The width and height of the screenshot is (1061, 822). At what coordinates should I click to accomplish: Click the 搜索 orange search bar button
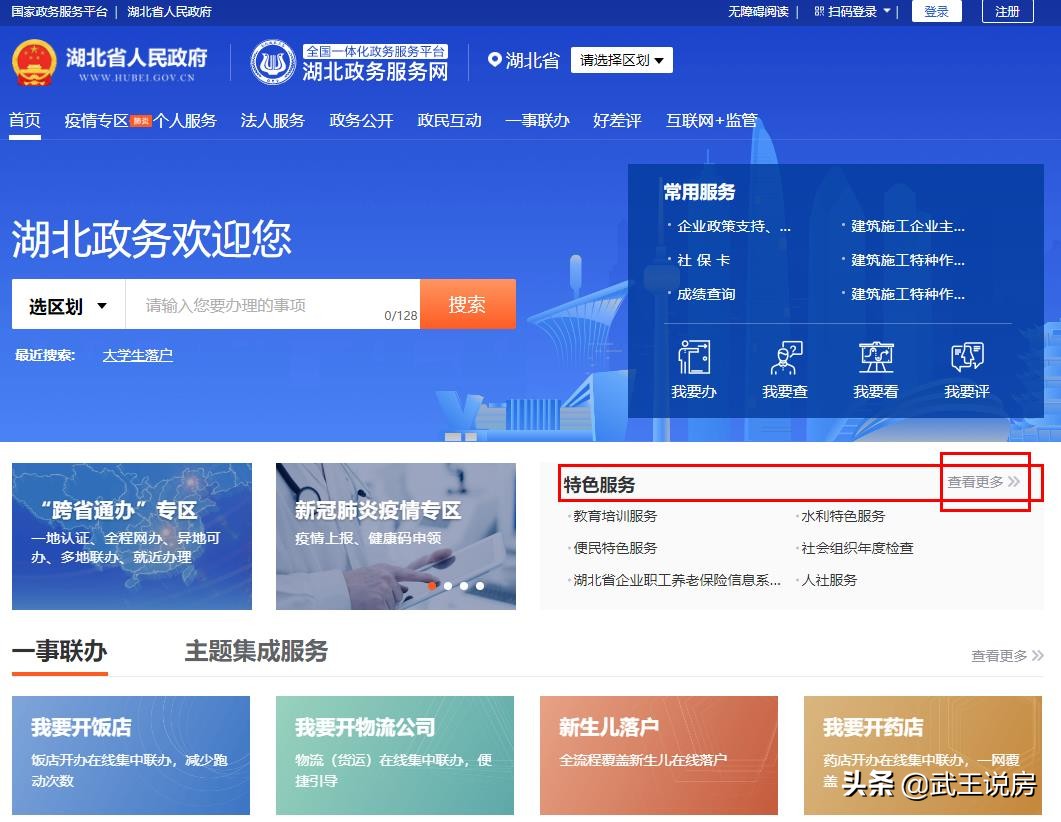coord(467,305)
